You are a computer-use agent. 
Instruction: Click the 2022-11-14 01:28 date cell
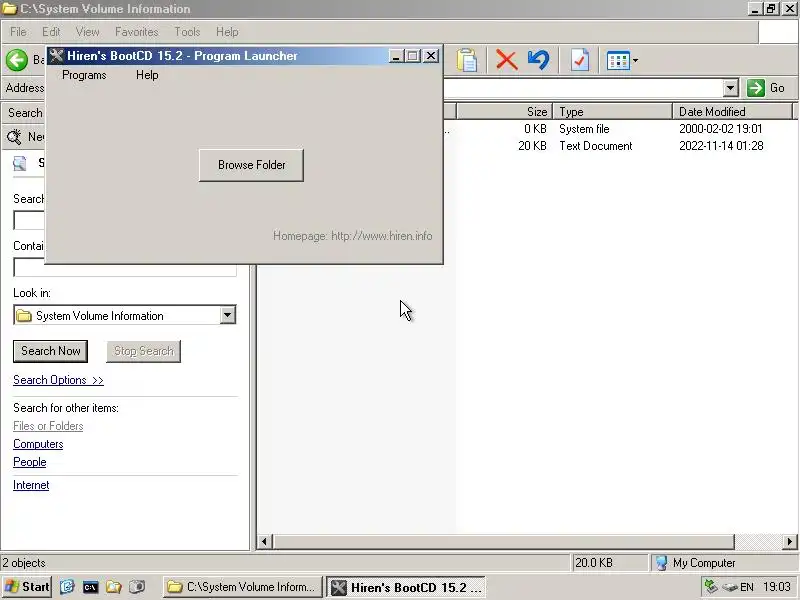tap(721, 146)
